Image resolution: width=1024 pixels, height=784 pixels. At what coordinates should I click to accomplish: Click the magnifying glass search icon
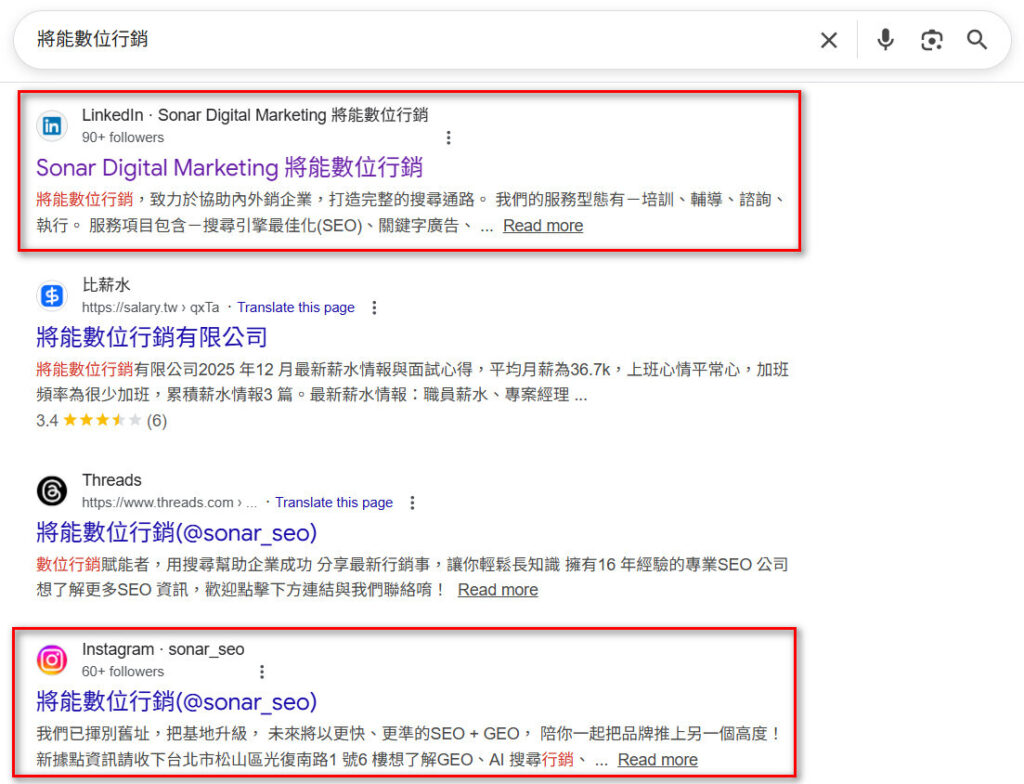977,39
